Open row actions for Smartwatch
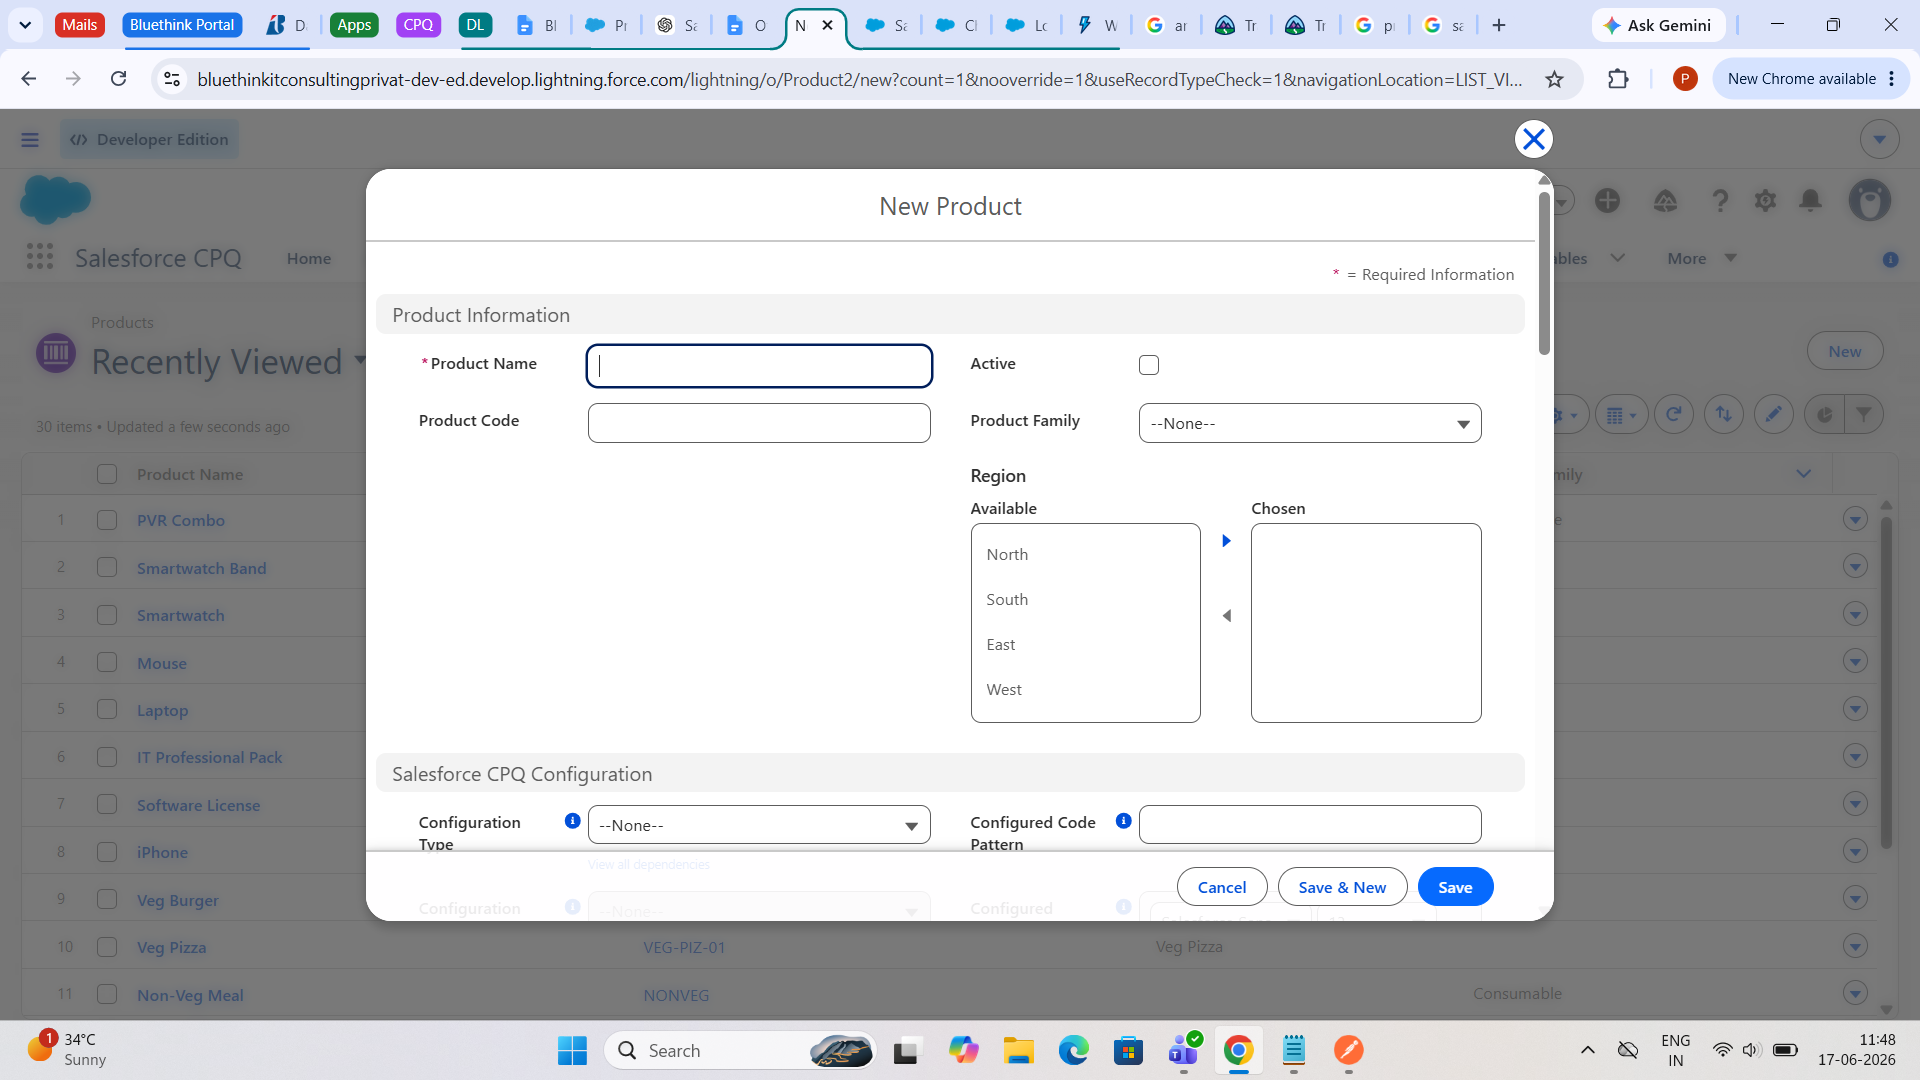This screenshot has width=1920, height=1080. pos(1855,614)
